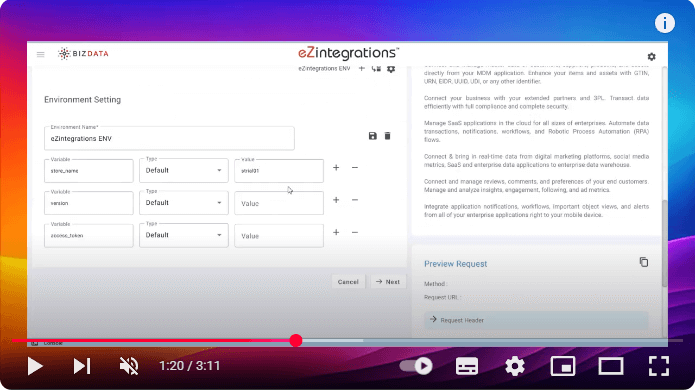Click middle icon beside eZintegrations ENV selector

(x=376, y=69)
